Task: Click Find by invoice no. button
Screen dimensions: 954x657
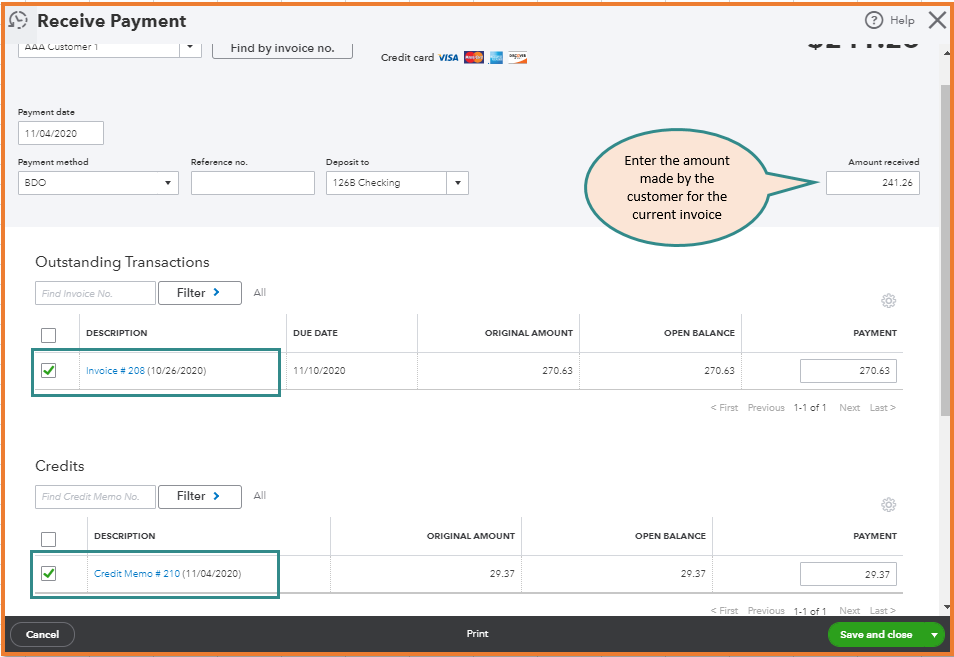Action: pyautogui.click(x=282, y=49)
